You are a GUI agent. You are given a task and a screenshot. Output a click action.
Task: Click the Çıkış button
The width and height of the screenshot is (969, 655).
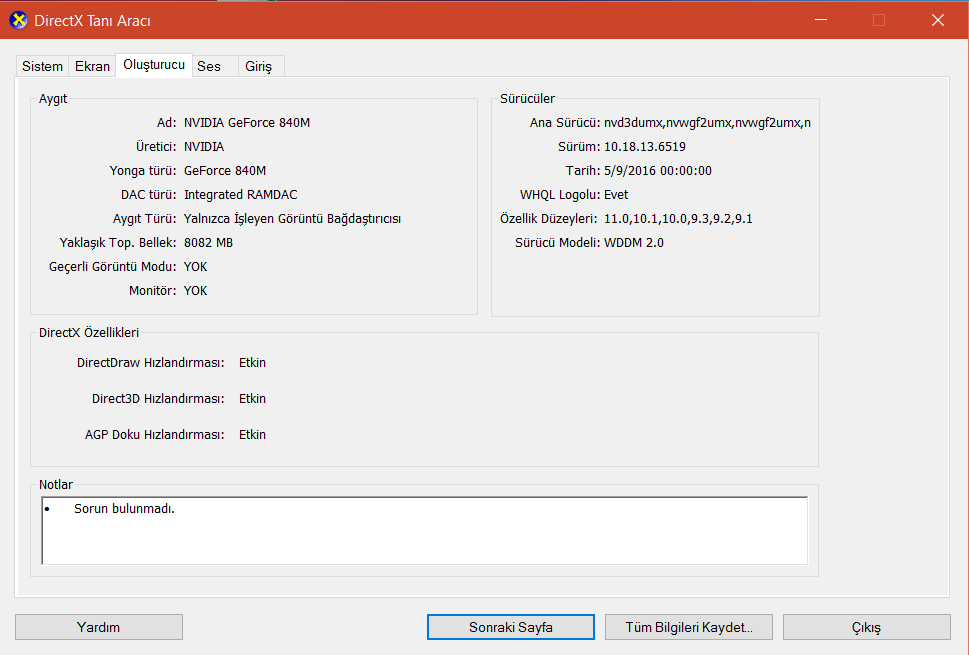click(x=866, y=627)
